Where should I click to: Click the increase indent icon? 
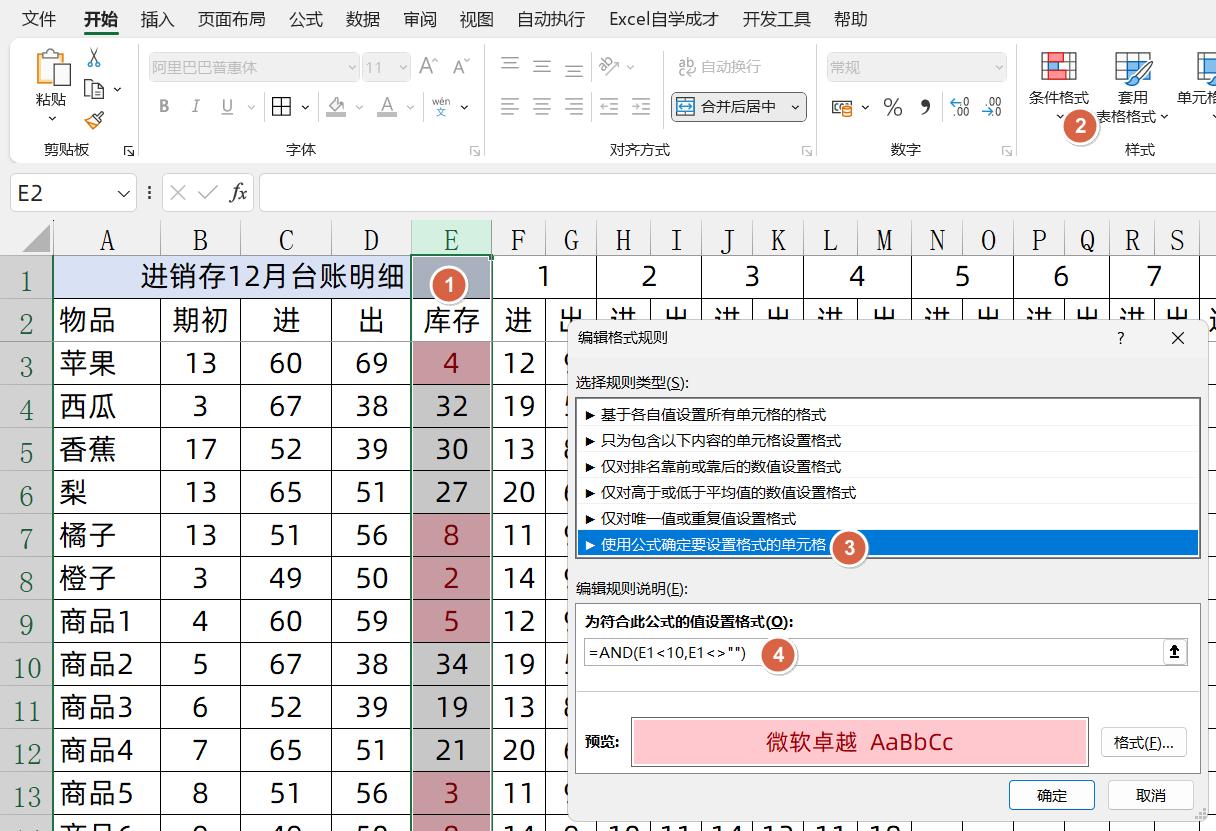641,106
